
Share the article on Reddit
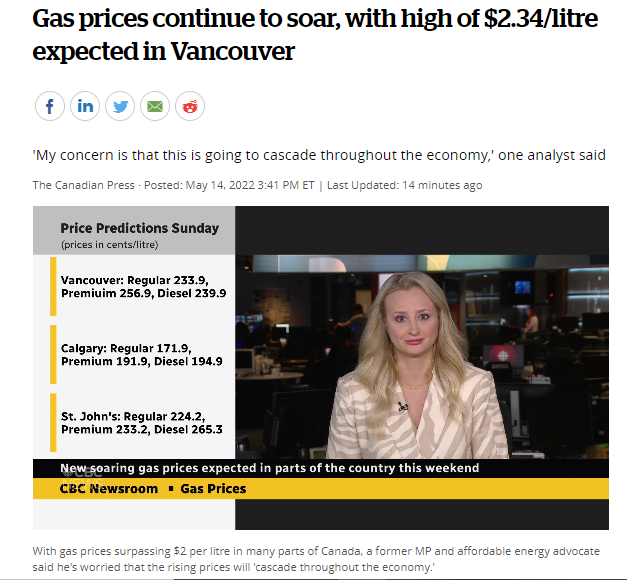pos(190,106)
